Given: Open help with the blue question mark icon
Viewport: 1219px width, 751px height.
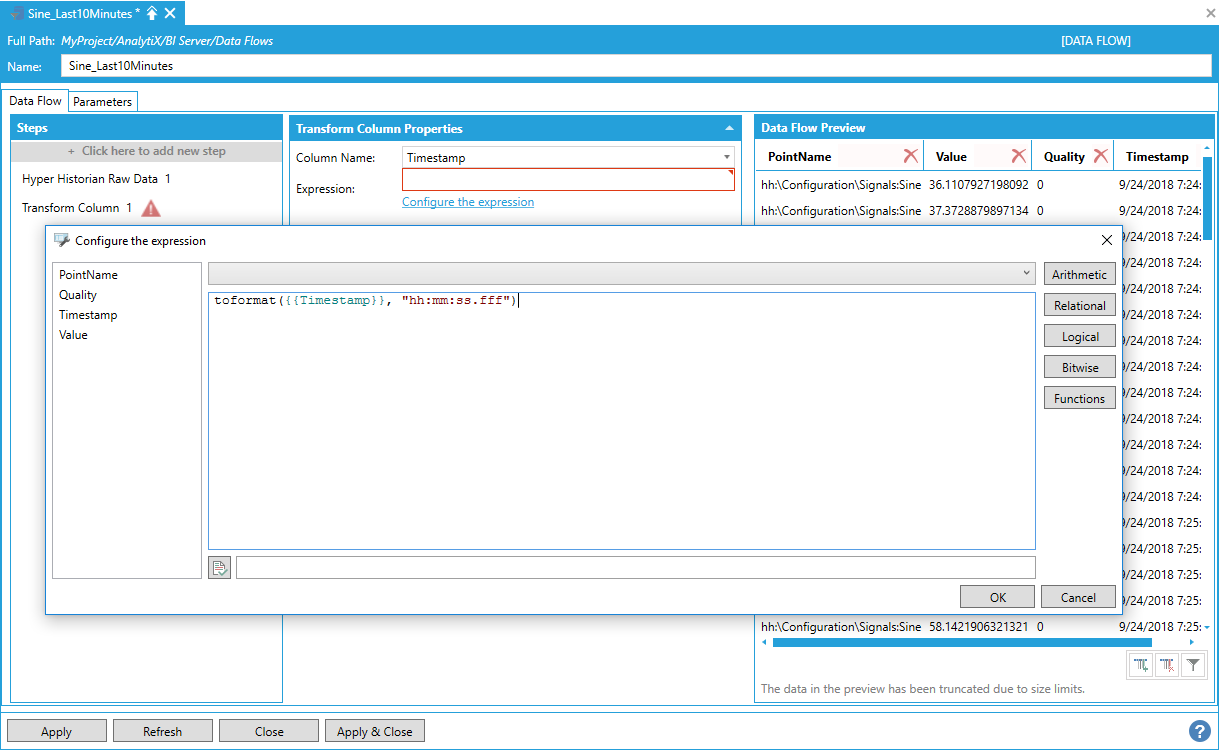Looking at the screenshot, I should pyautogui.click(x=1199, y=731).
